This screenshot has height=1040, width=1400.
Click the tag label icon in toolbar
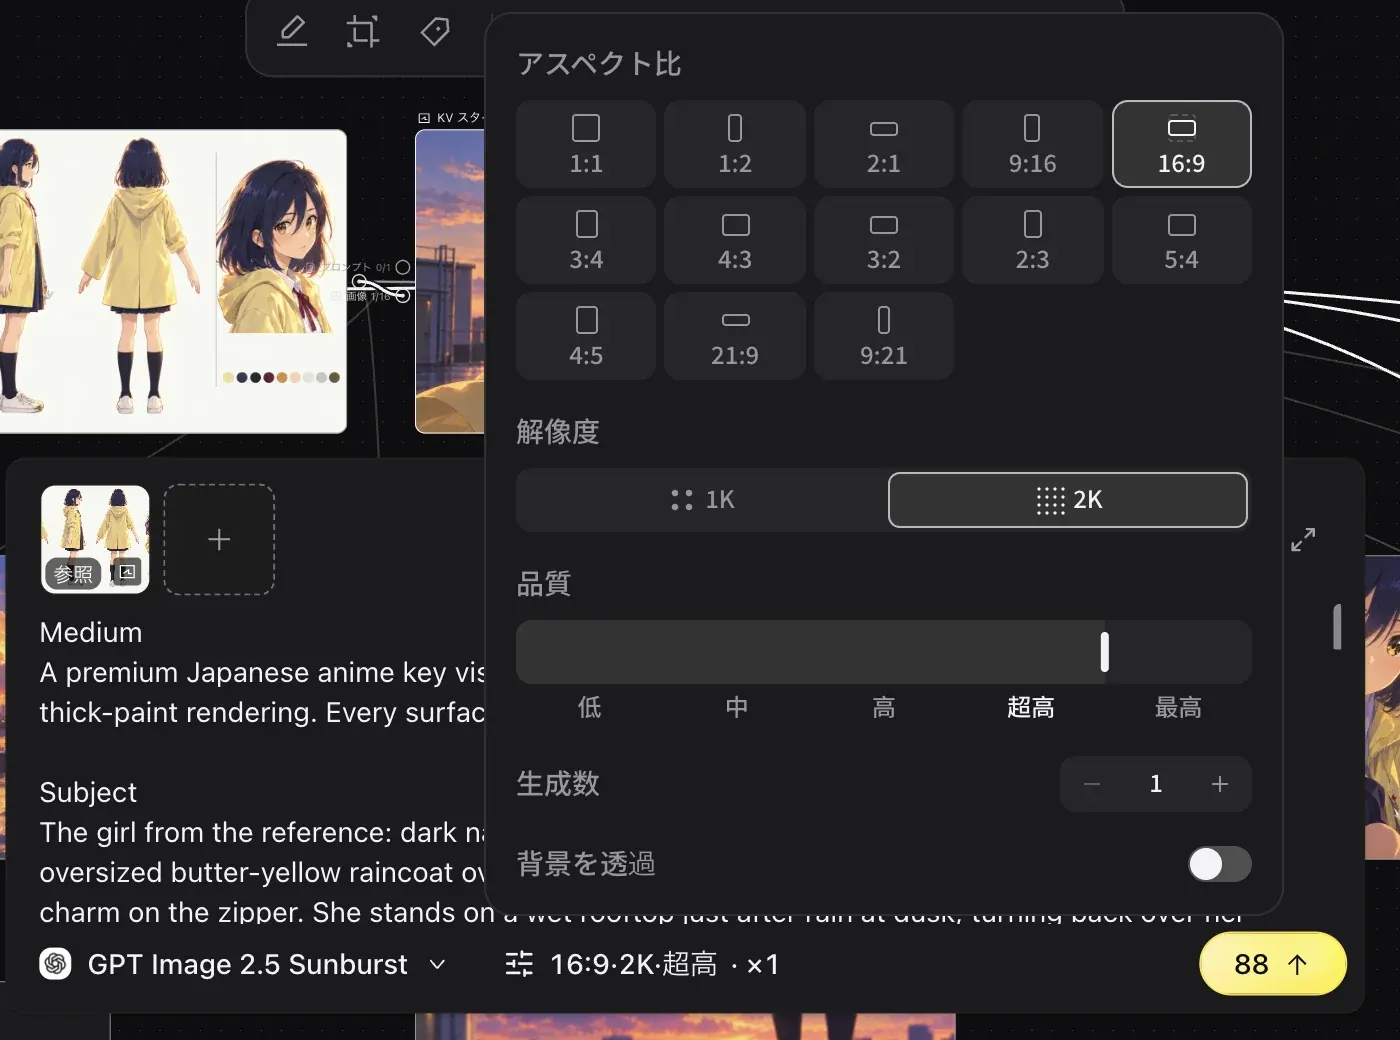coord(435,32)
